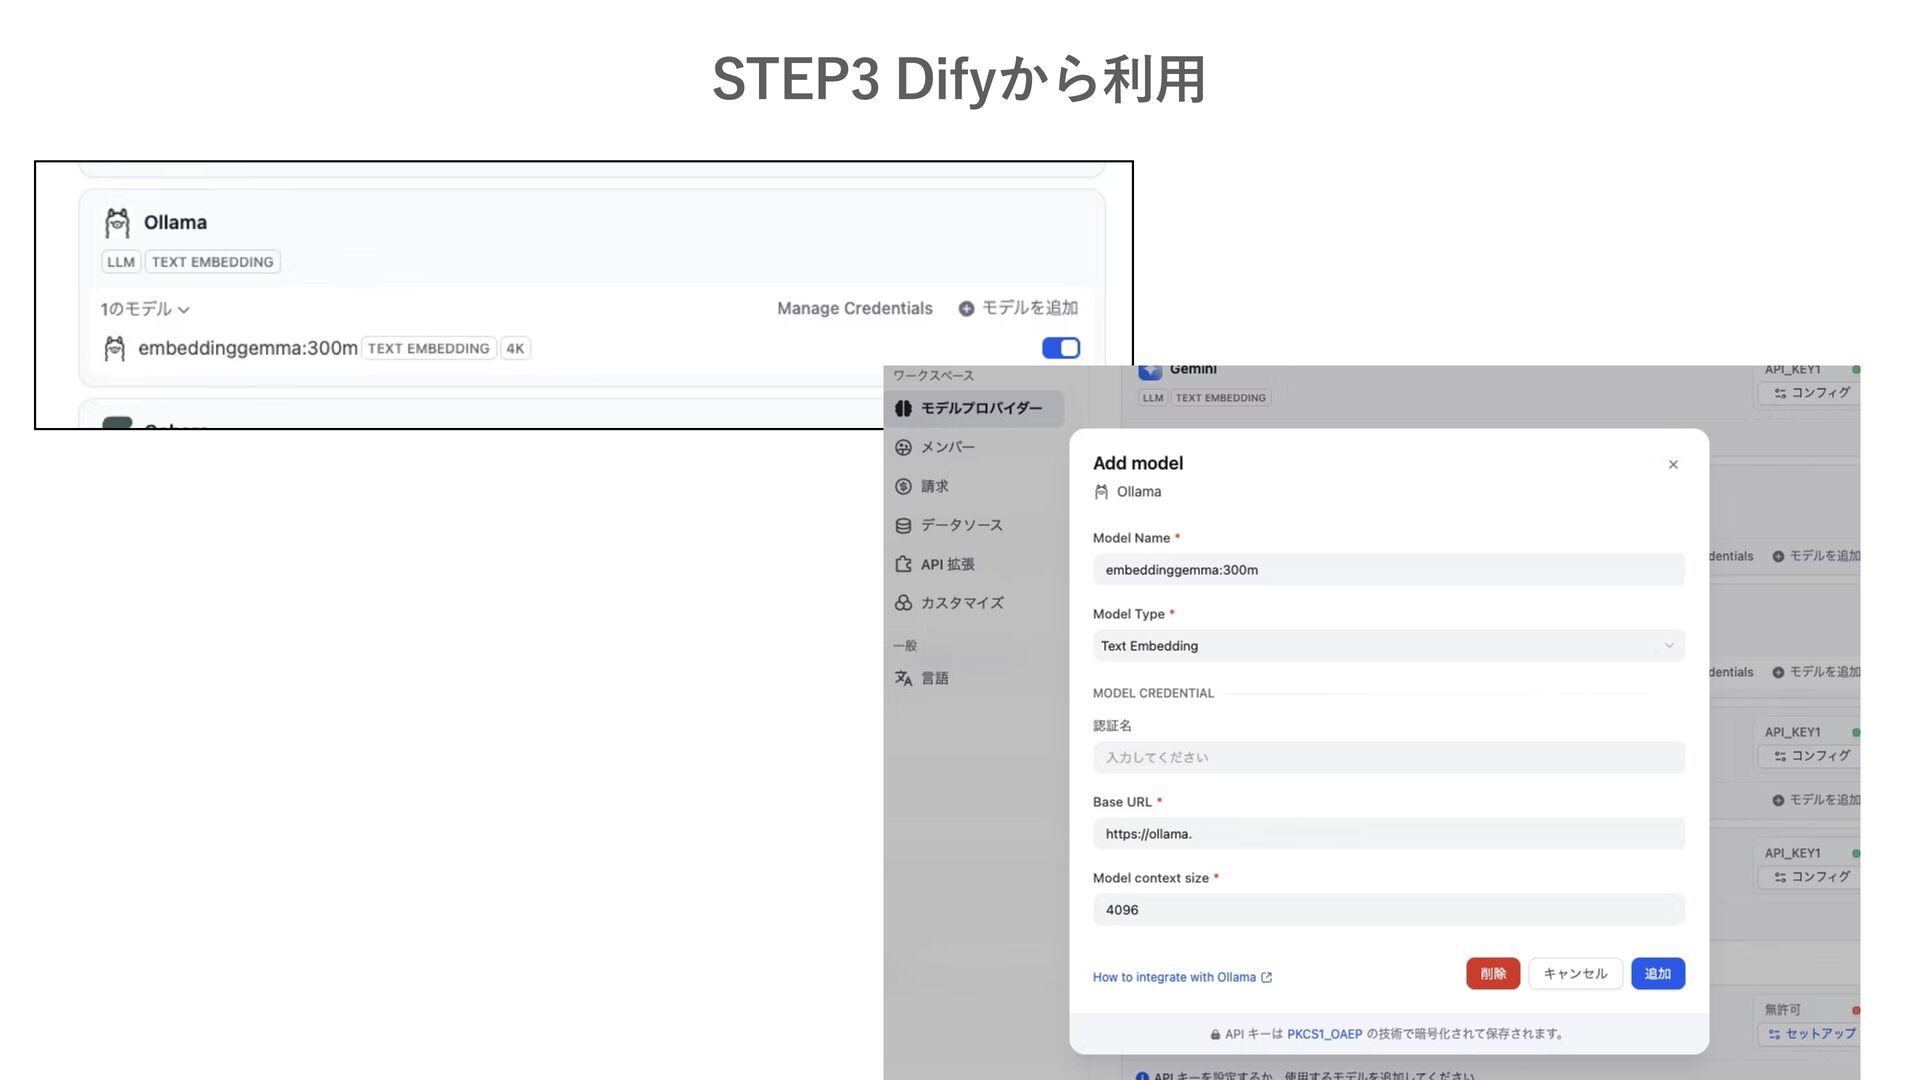This screenshot has height=1080, width=1920.
Task: Click the info icon beside API キーを設定するか
Action: coord(1142,1076)
